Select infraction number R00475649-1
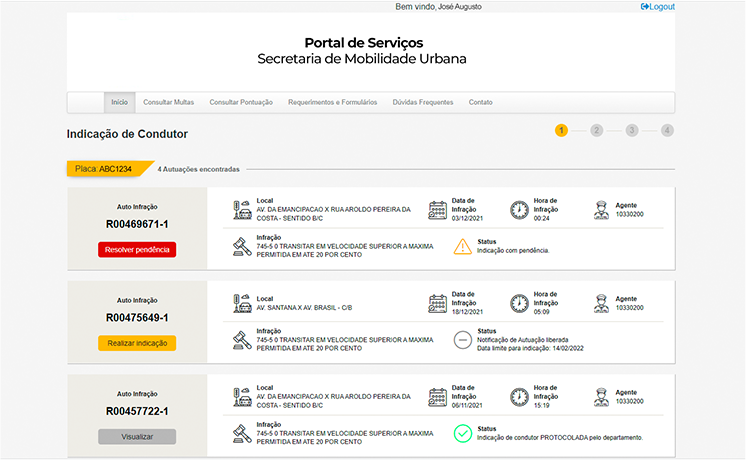 point(137,318)
